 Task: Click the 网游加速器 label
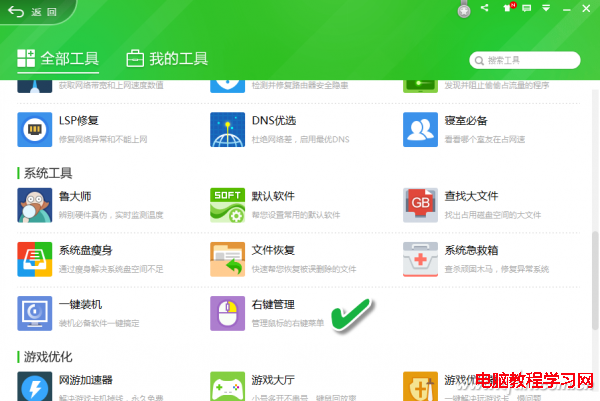[x=86, y=380]
